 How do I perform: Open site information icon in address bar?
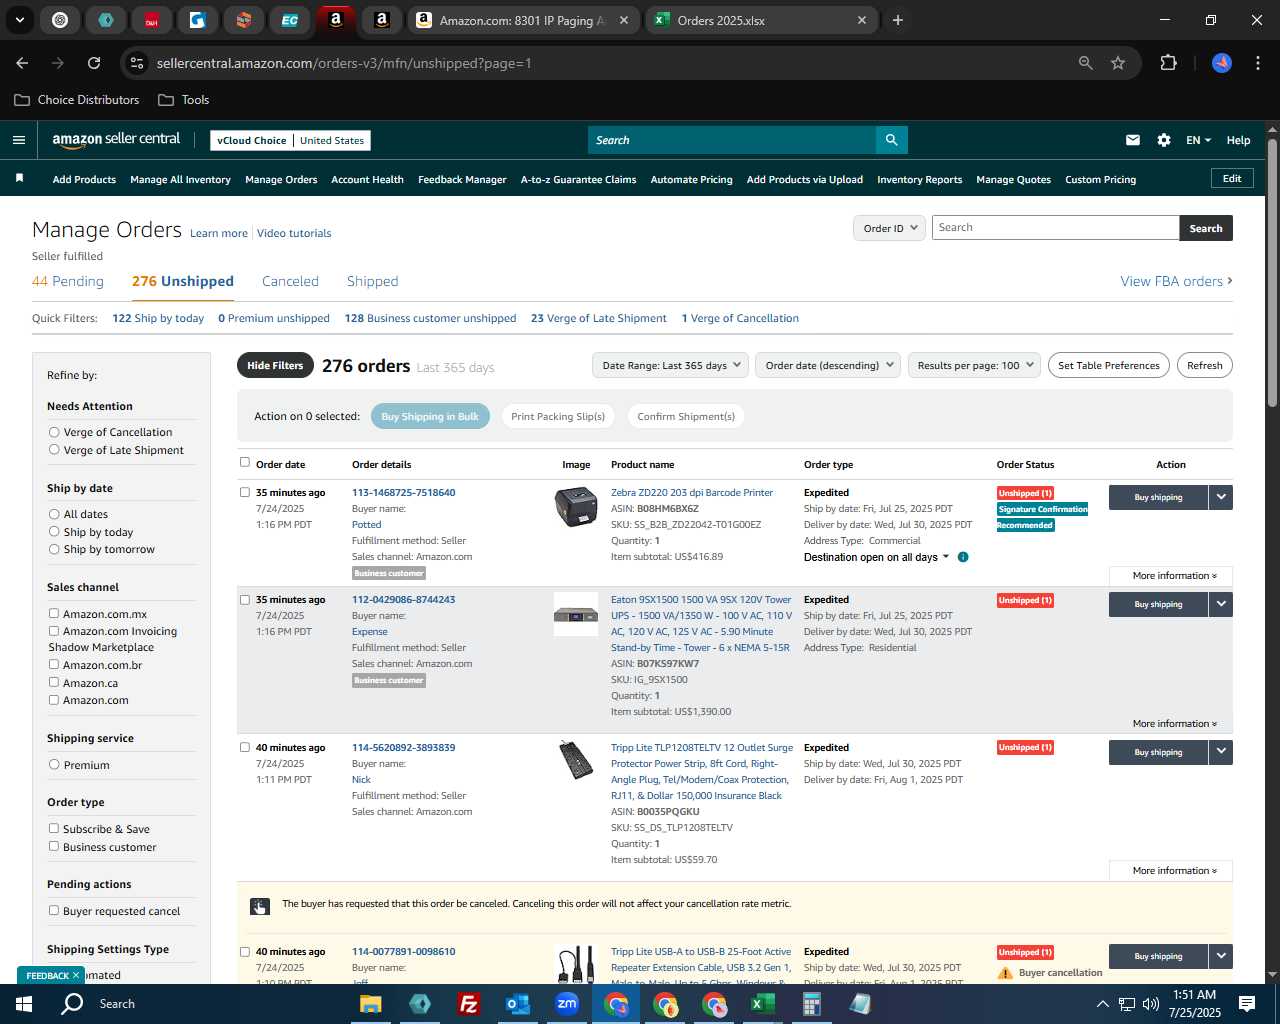click(137, 63)
